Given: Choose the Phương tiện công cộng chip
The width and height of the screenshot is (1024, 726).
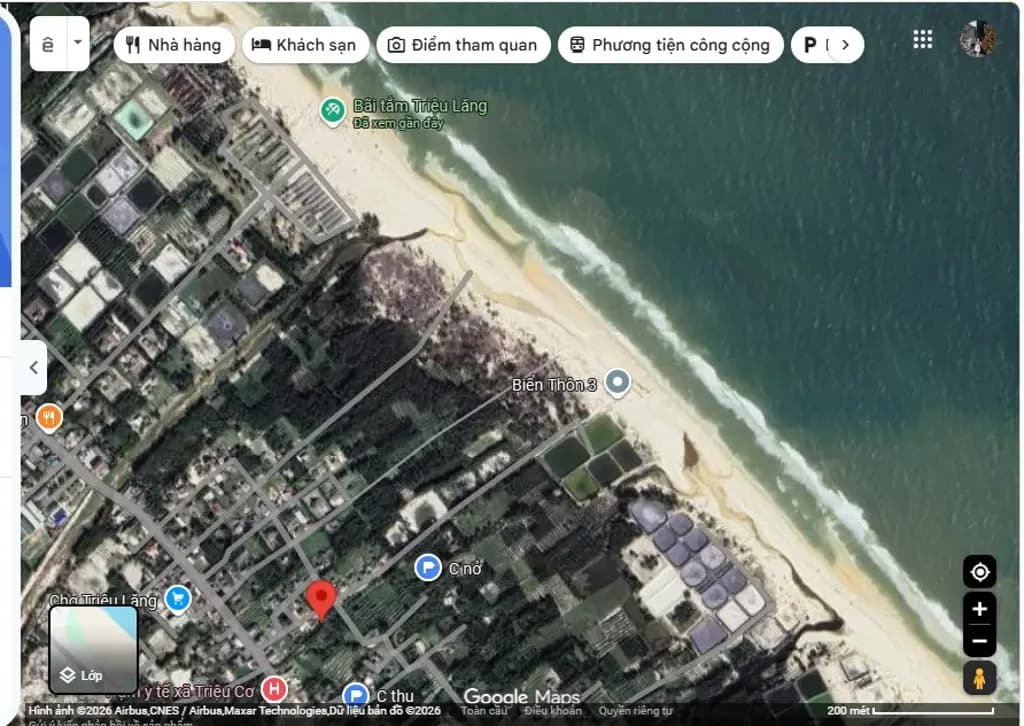Looking at the screenshot, I should (x=670, y=45).
